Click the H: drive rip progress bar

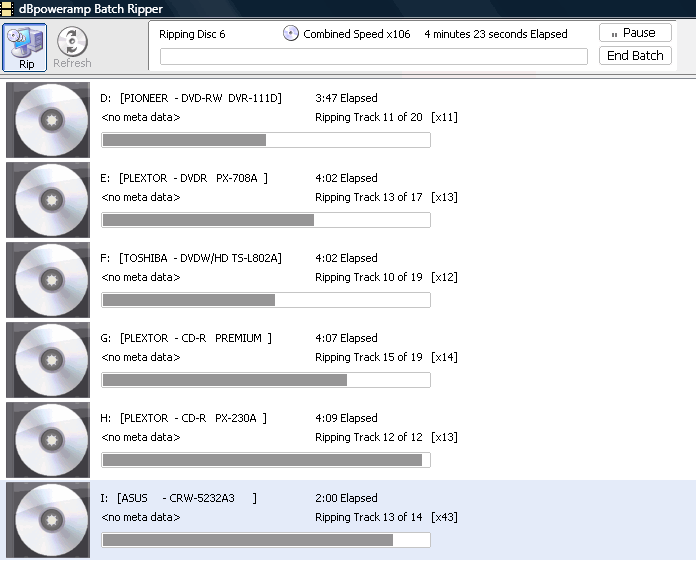point(266,460)
